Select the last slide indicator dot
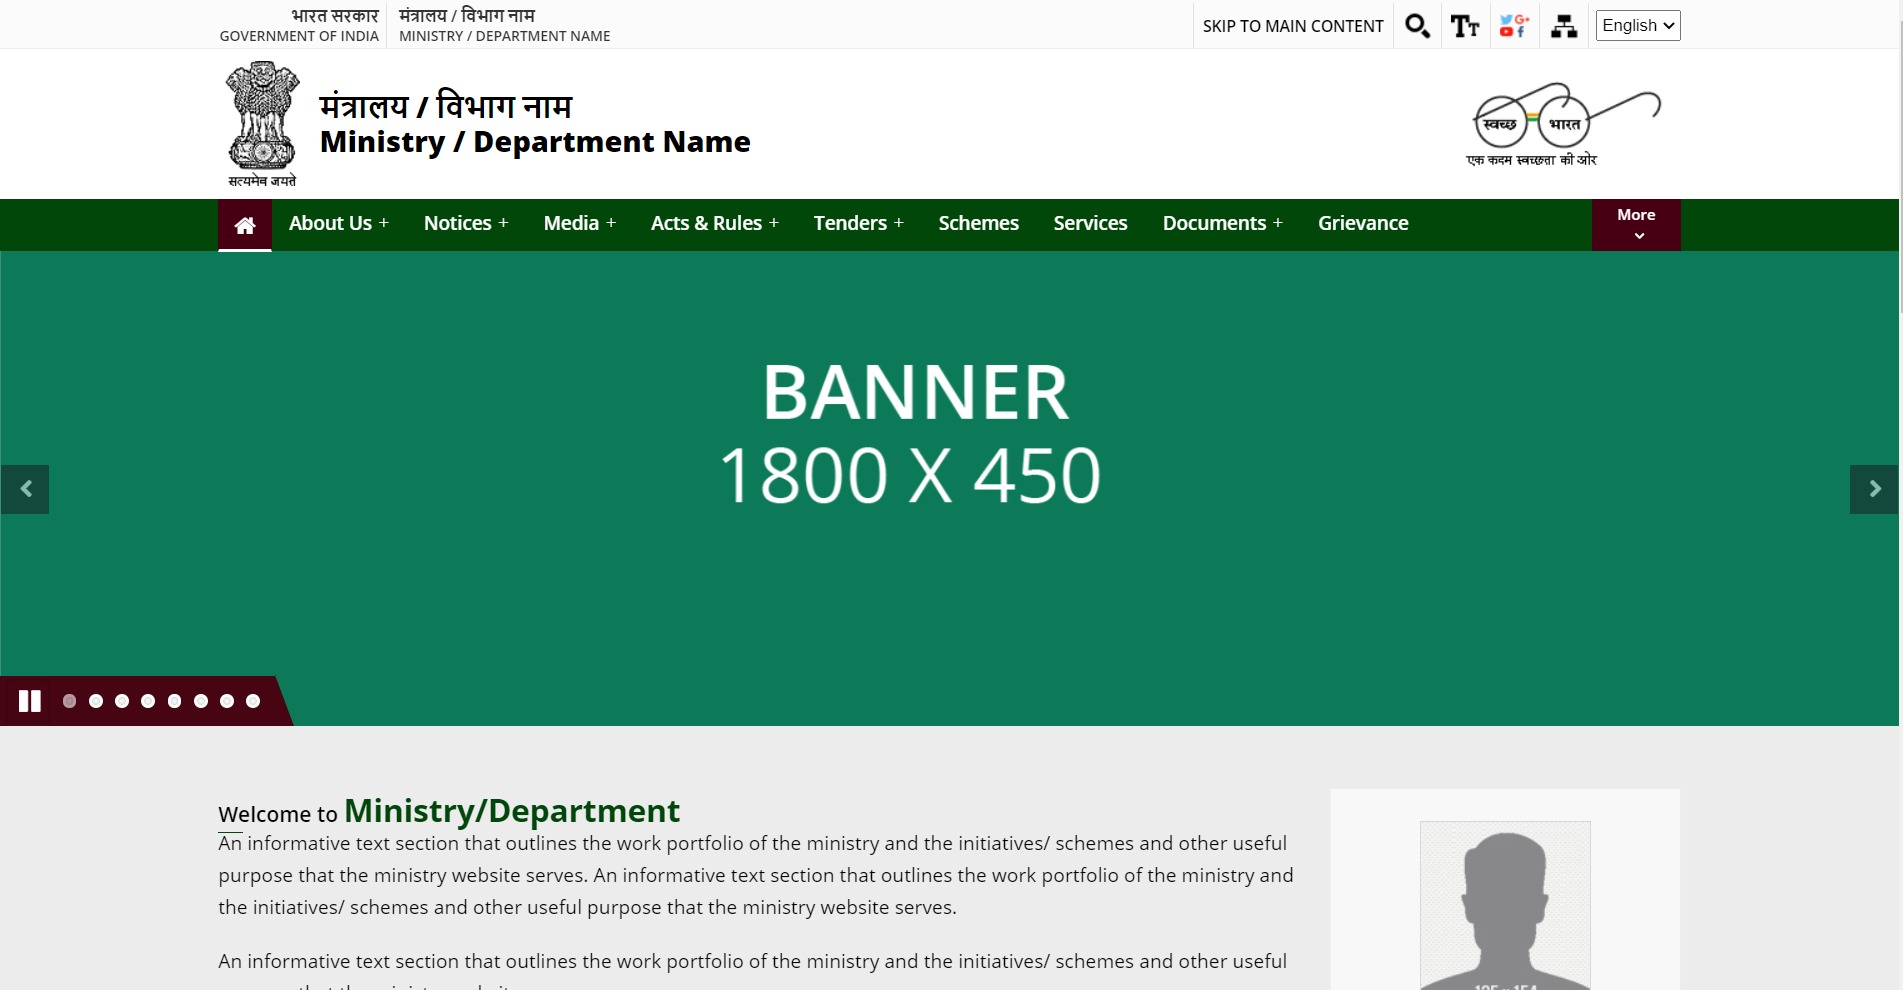 253,701
